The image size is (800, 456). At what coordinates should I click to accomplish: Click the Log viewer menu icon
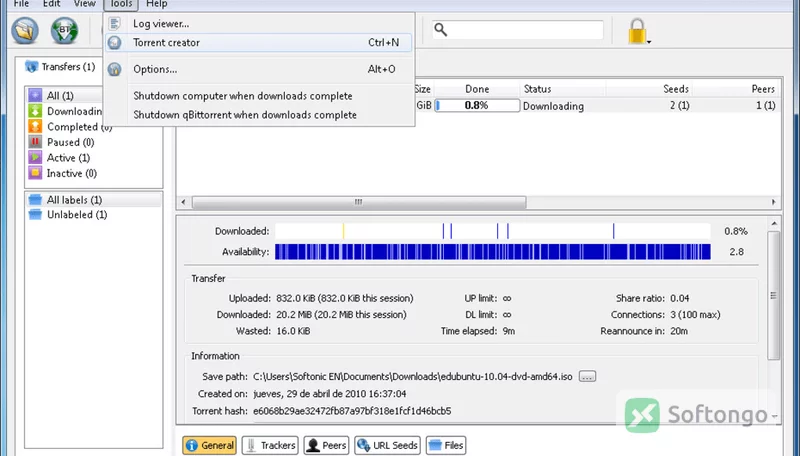click(x=115, y=23)
